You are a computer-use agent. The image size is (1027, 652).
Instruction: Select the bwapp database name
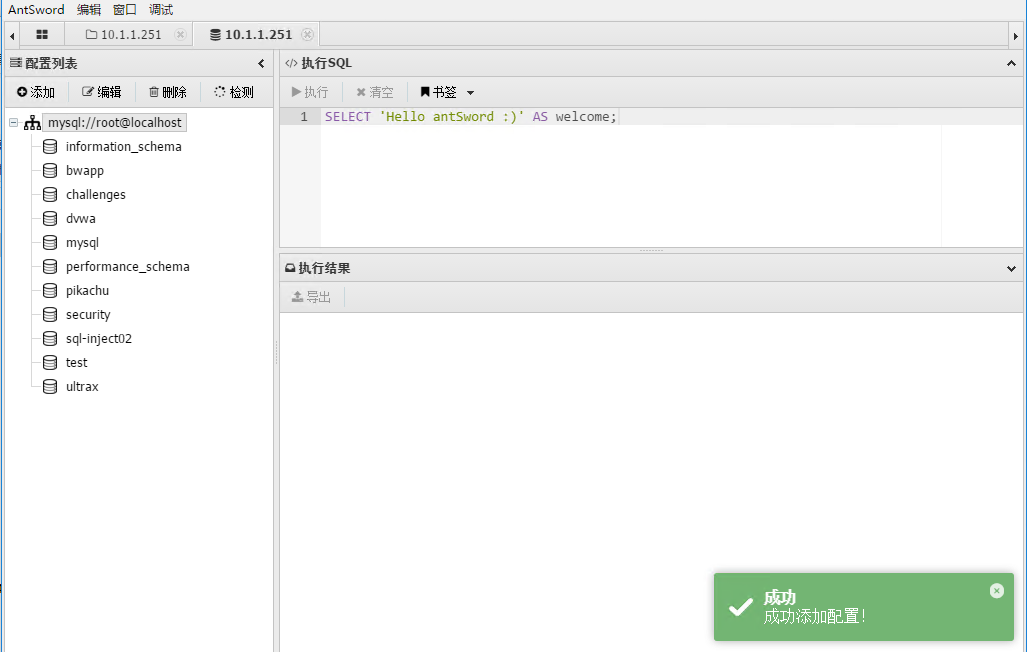click(85, 171)
